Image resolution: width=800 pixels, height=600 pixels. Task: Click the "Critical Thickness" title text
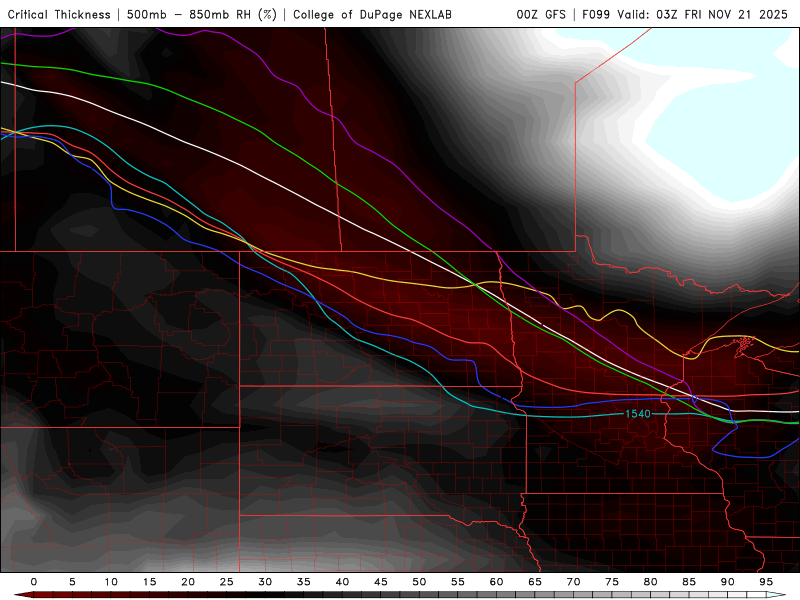(x=59, y=15)
